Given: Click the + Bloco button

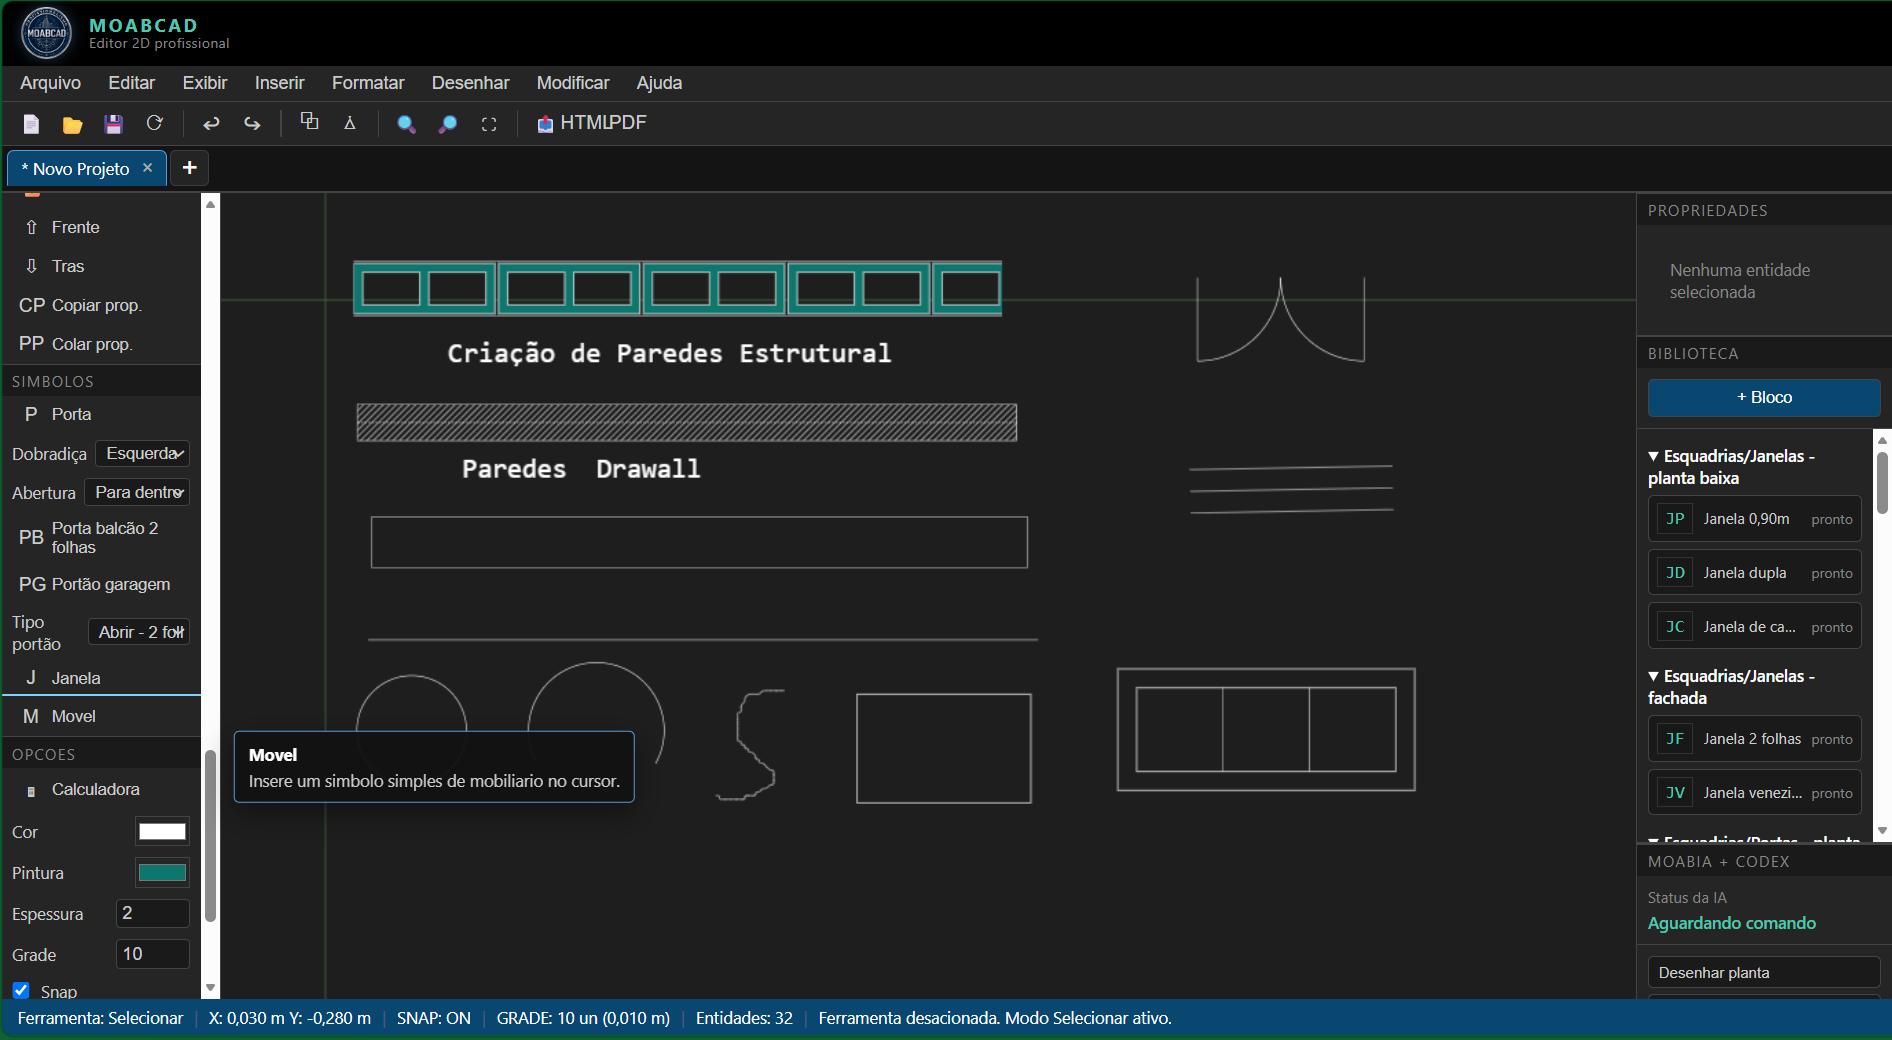Looking at the screenshot, I should point(1764,397).
